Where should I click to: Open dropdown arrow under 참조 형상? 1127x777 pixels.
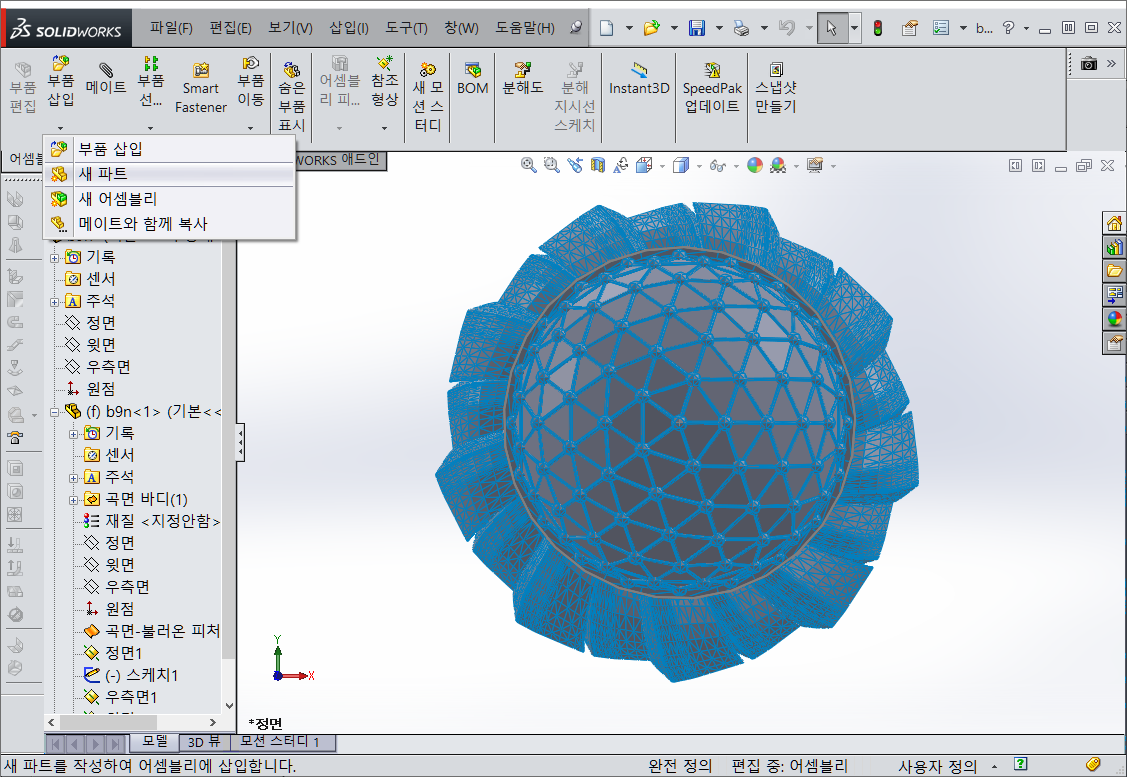point(385,128)
